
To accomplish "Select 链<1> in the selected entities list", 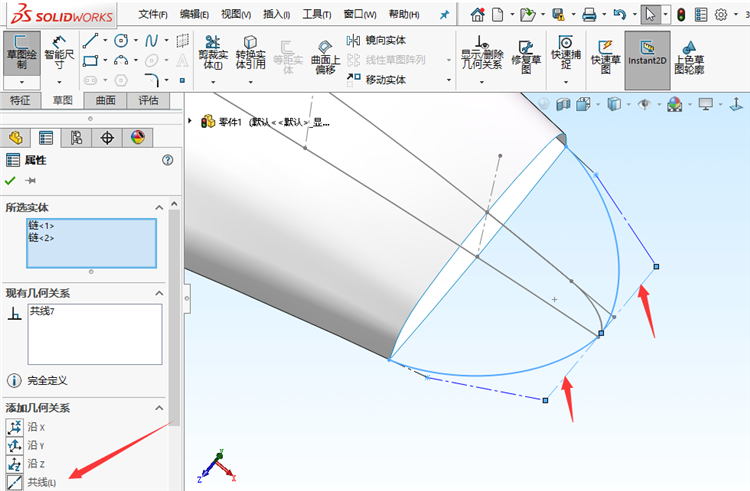I will 41,225.
